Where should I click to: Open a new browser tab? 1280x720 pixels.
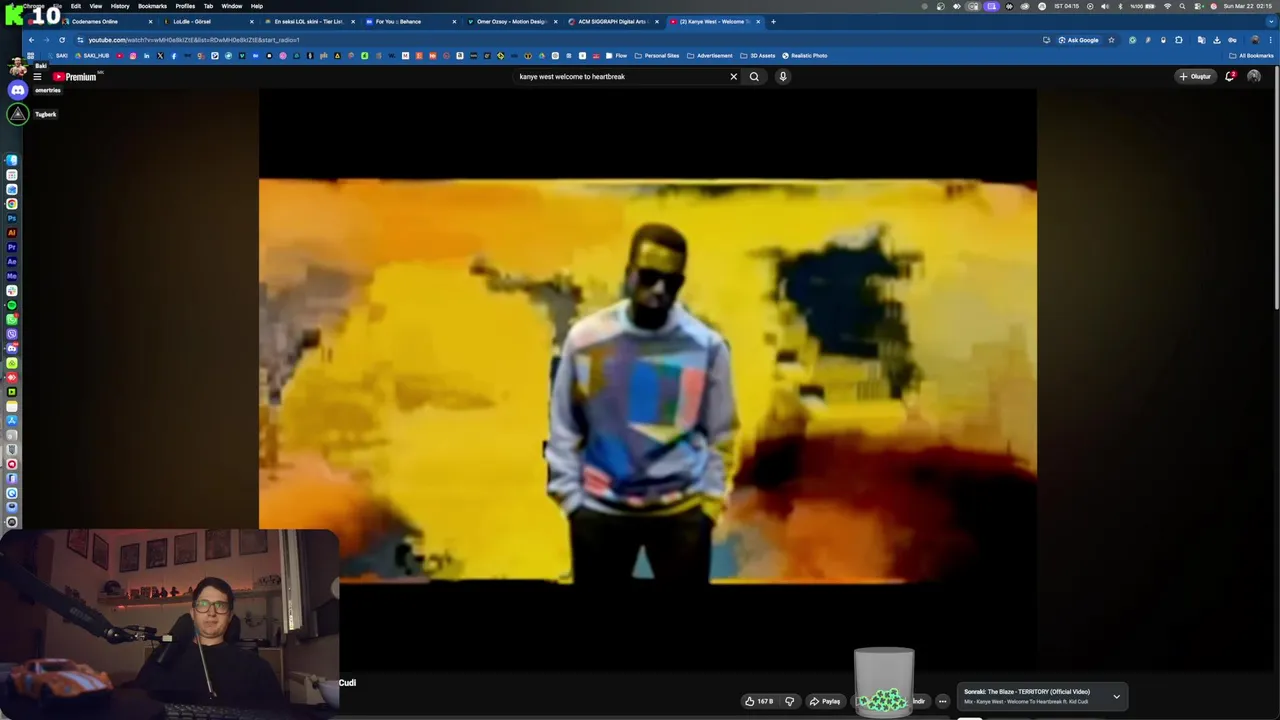pos(773,21)
